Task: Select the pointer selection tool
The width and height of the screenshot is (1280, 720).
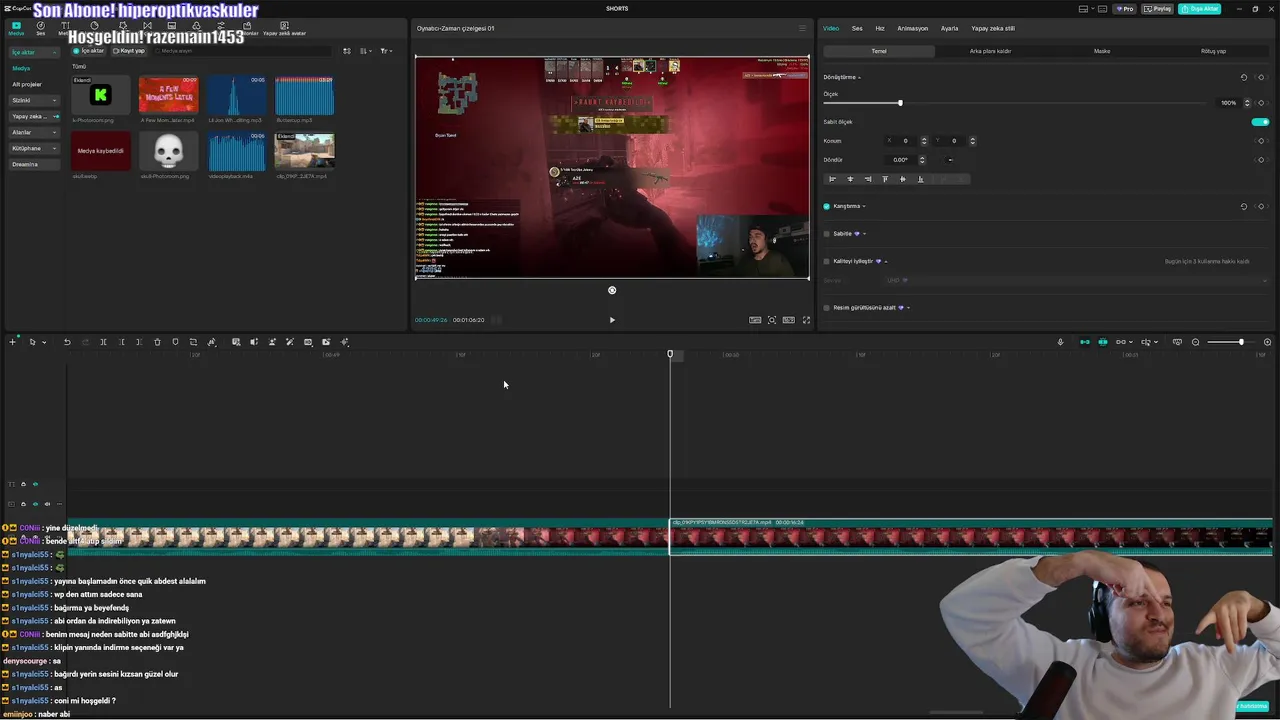Action: point(32,342)
